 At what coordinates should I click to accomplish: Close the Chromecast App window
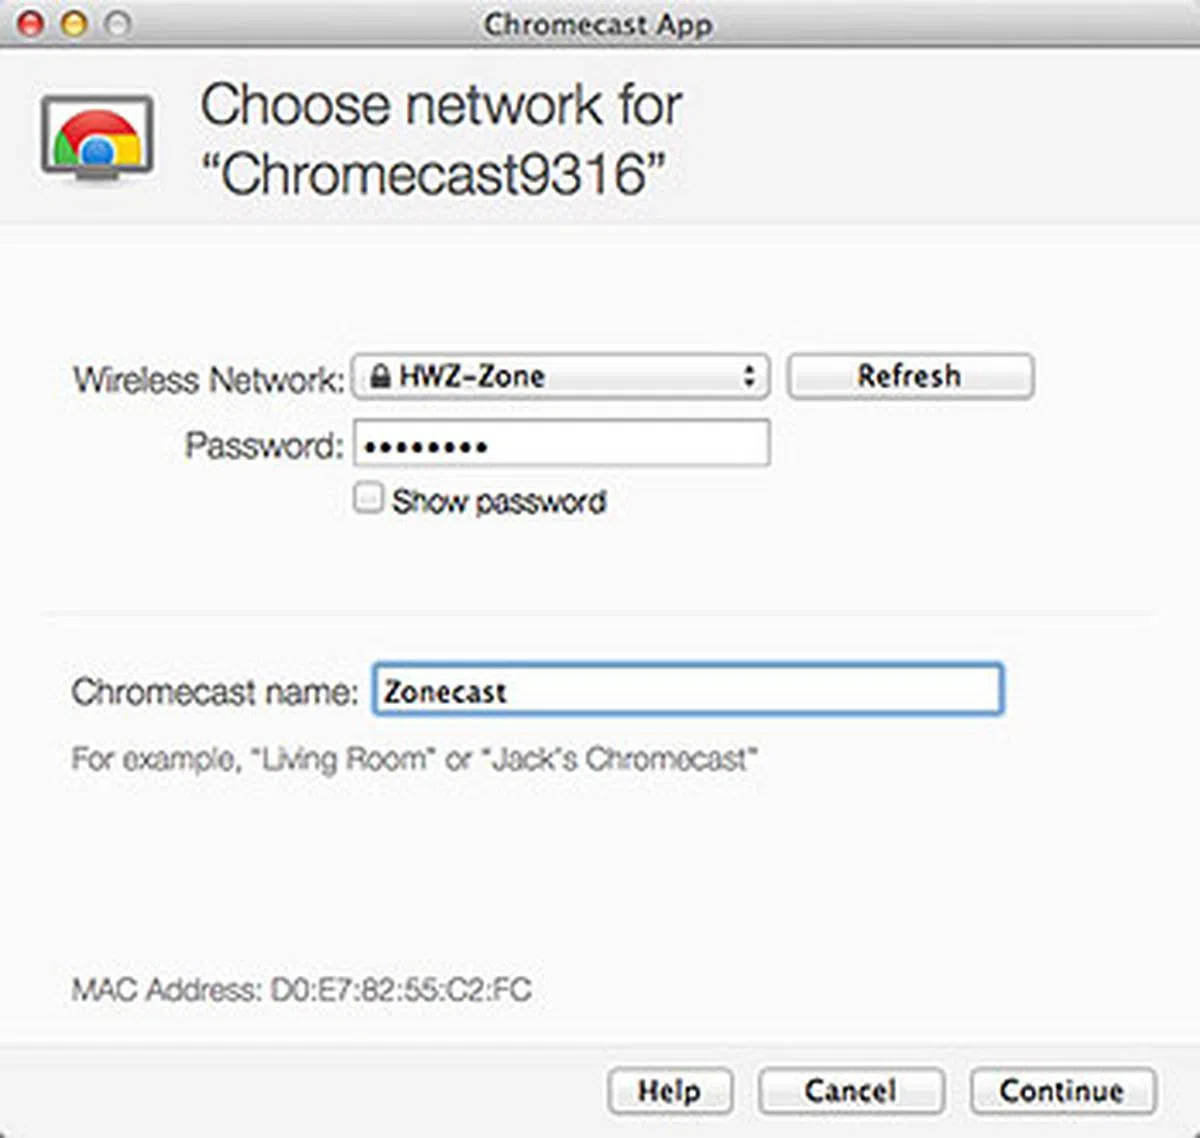coord(31,23)
